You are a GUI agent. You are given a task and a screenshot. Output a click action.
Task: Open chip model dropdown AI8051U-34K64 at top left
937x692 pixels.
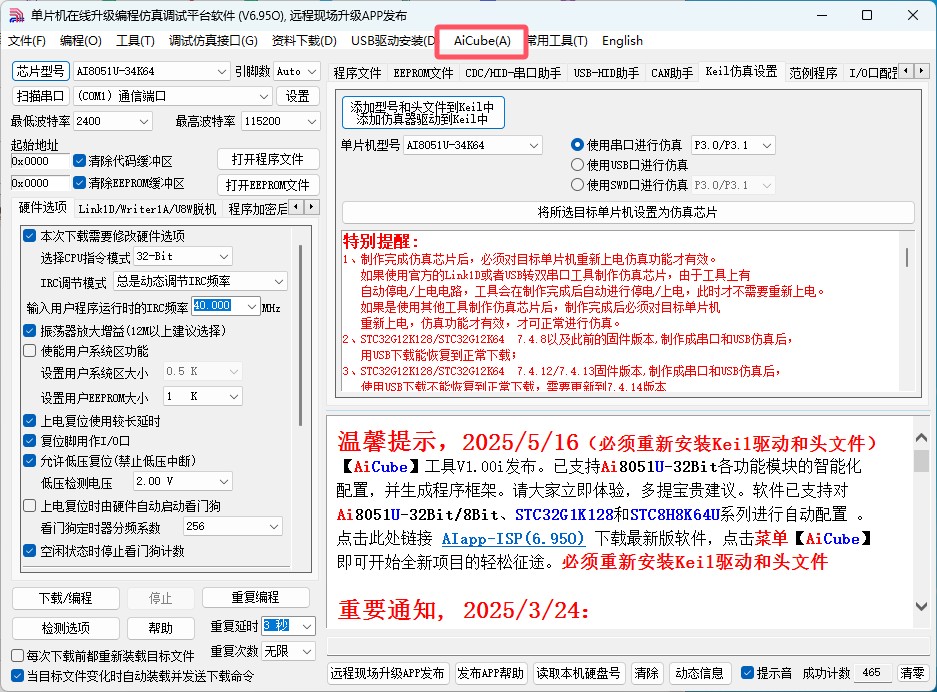point(151,71)
